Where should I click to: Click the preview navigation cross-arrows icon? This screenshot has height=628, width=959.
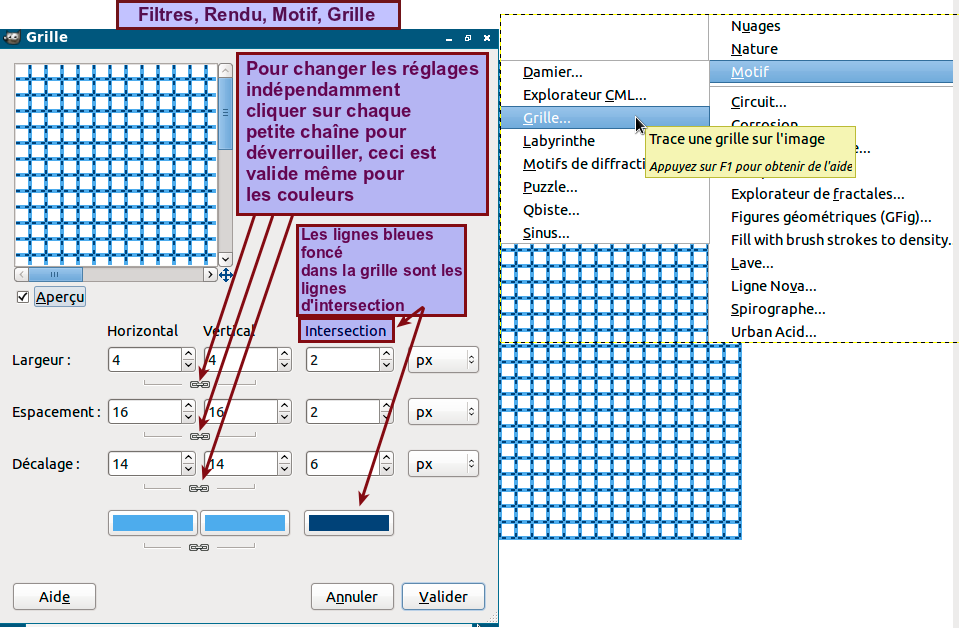tap(226, 275)
